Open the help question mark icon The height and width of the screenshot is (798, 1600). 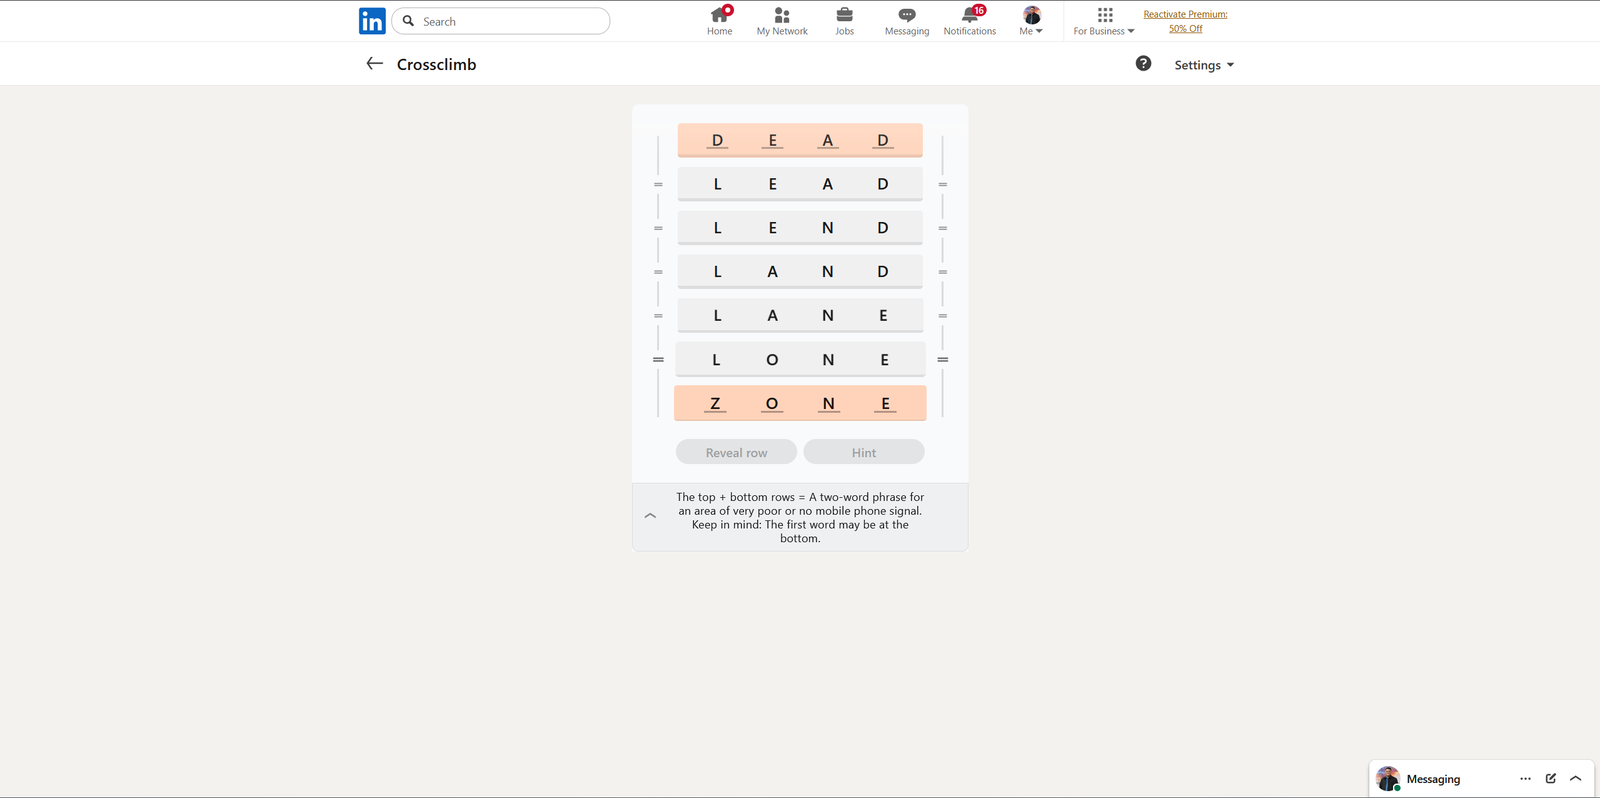1143,64
